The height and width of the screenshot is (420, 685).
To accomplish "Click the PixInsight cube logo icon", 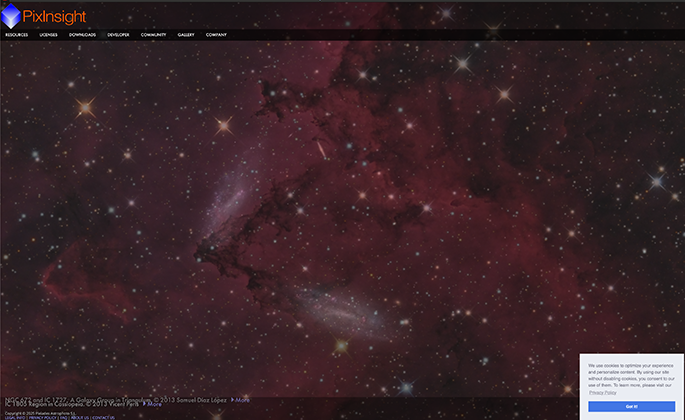I will [x=11, y=15].
